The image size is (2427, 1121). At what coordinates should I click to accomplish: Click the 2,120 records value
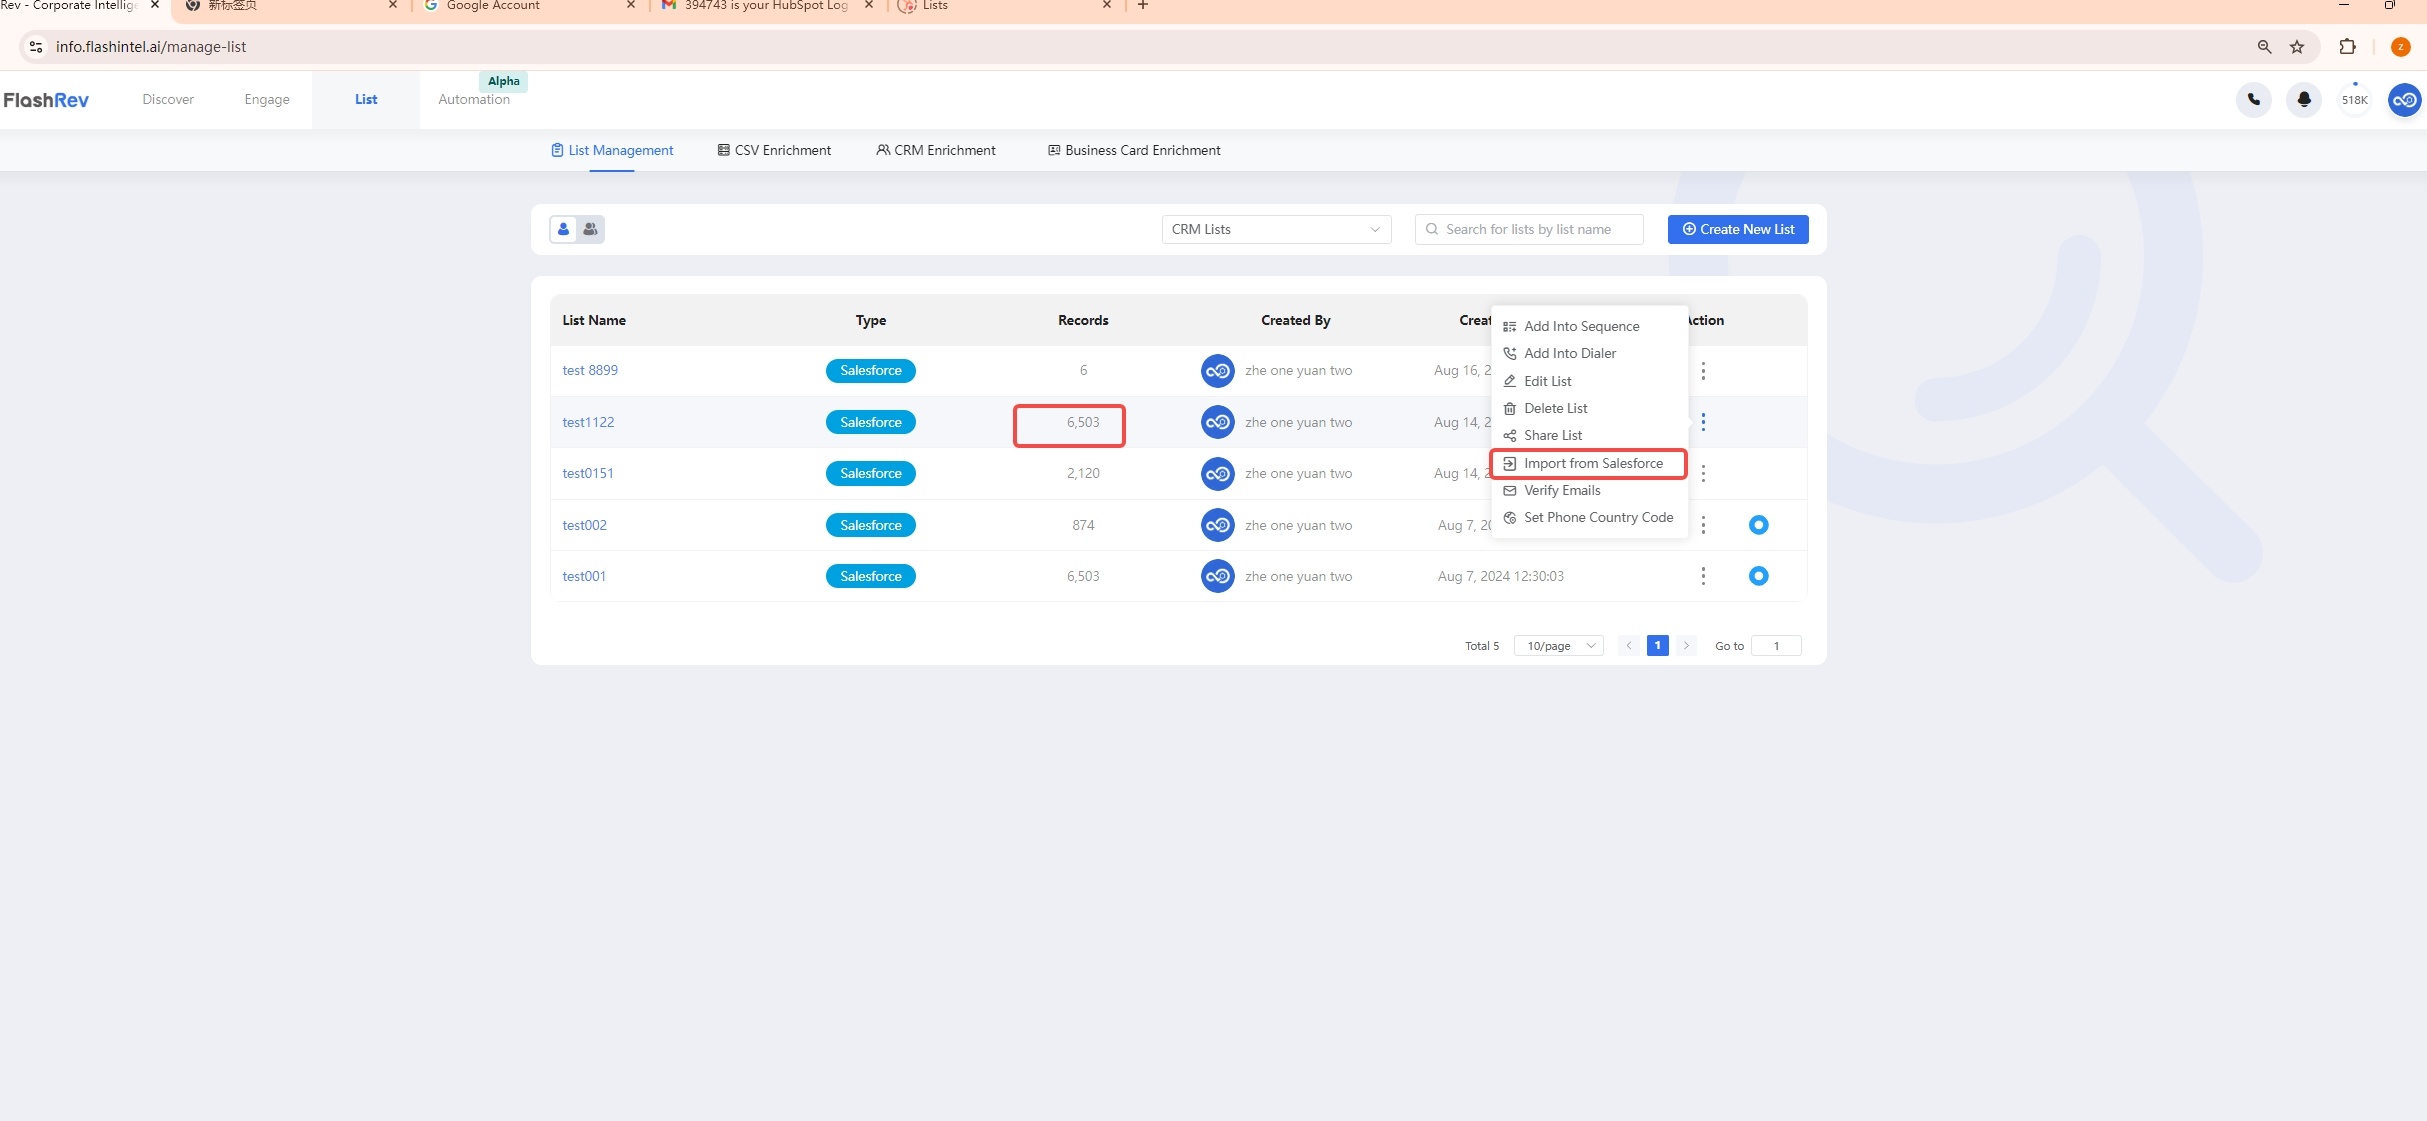point(1083,473)
